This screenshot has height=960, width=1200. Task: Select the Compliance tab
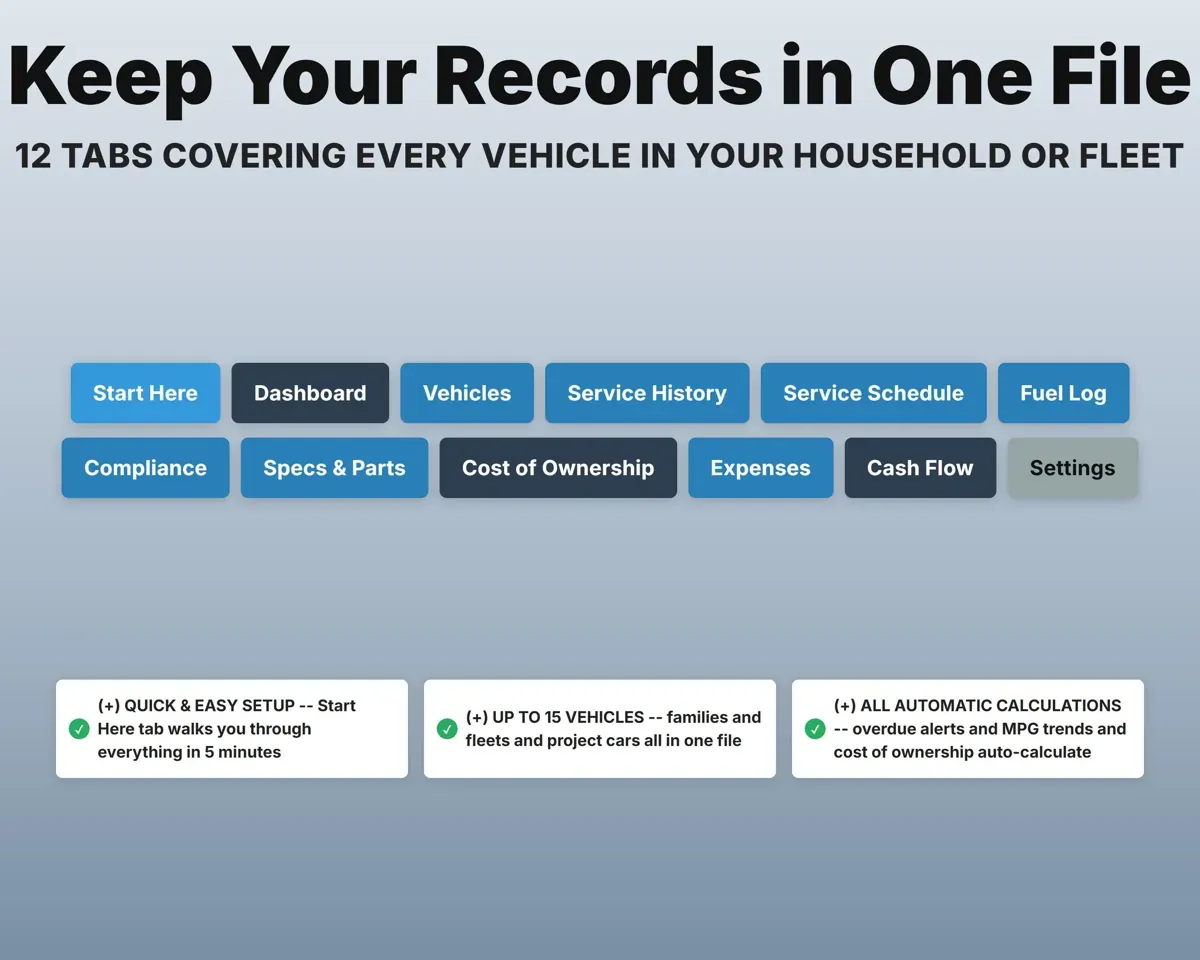click(x=145, y=468)
